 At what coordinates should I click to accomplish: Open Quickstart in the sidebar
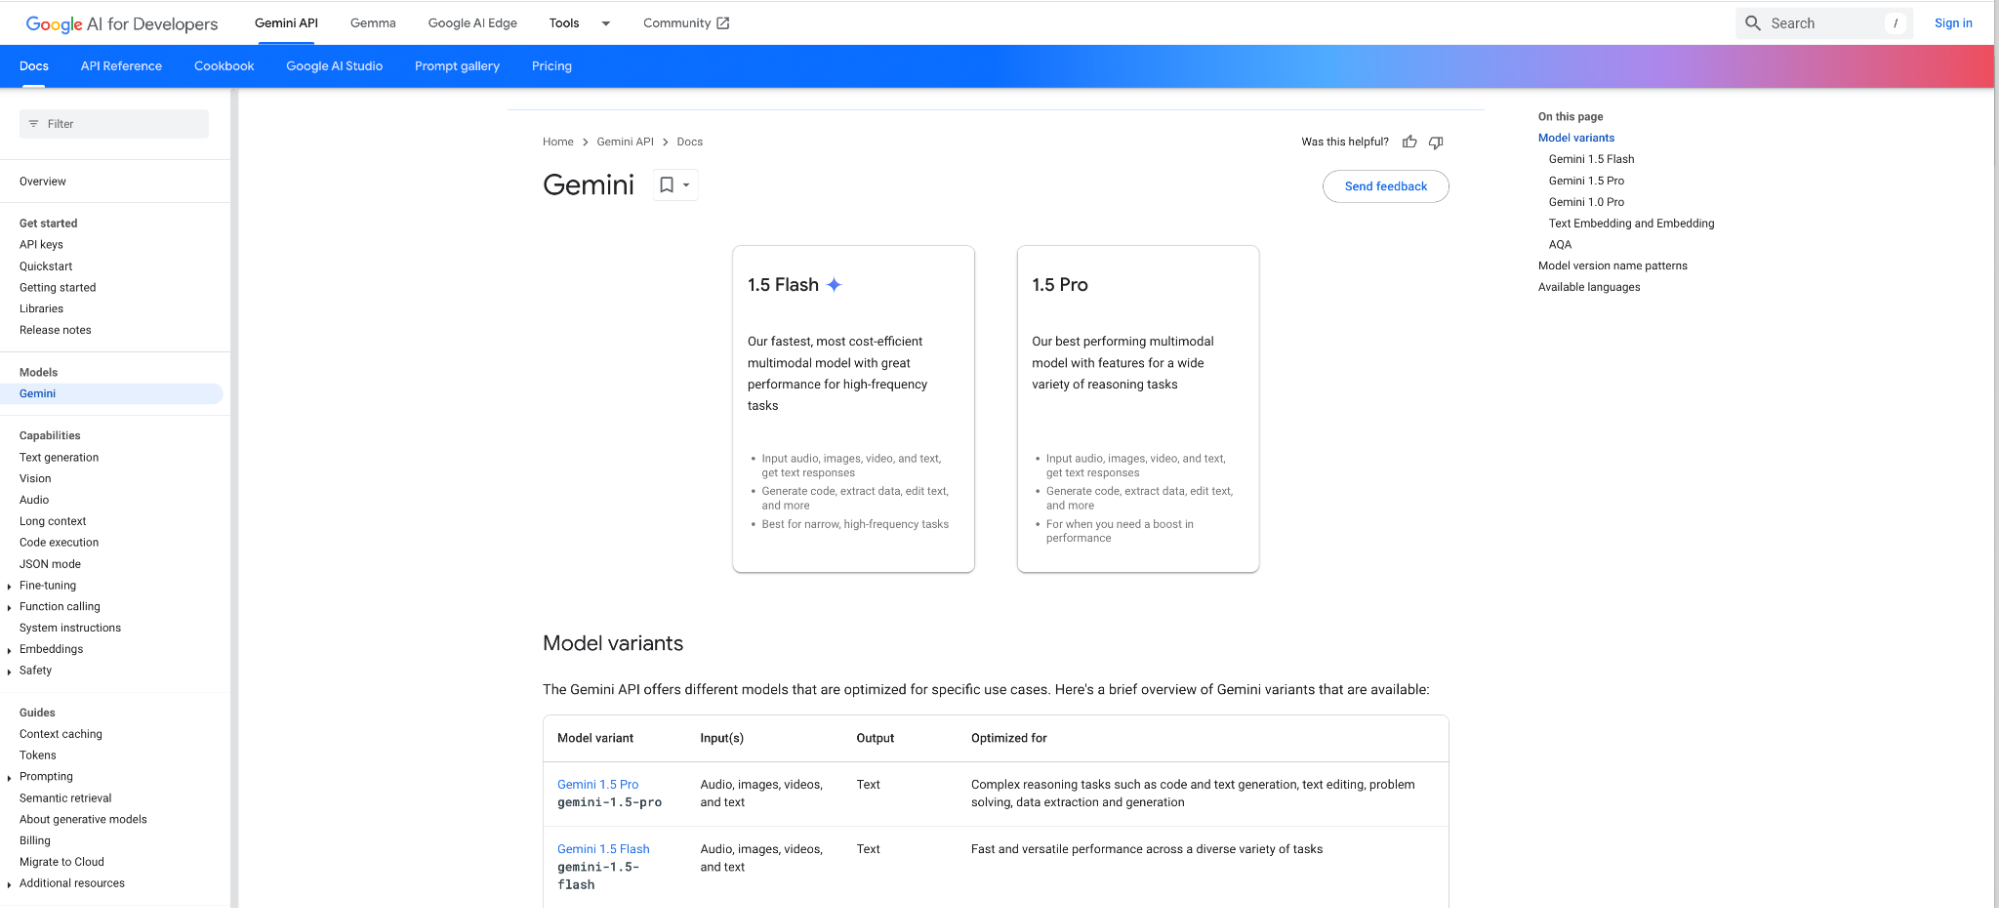tap(46, 267)
